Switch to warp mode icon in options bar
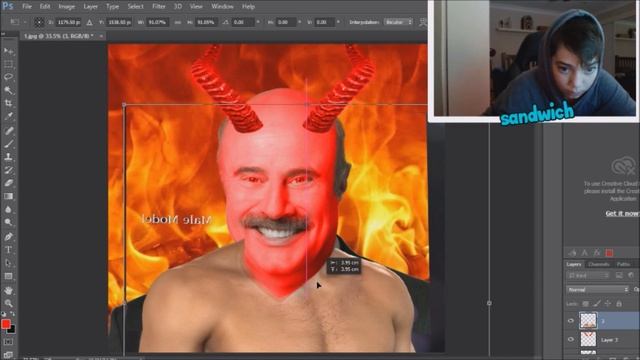The height and width of the screenshot is (360, 640). (x=423, y=22)
